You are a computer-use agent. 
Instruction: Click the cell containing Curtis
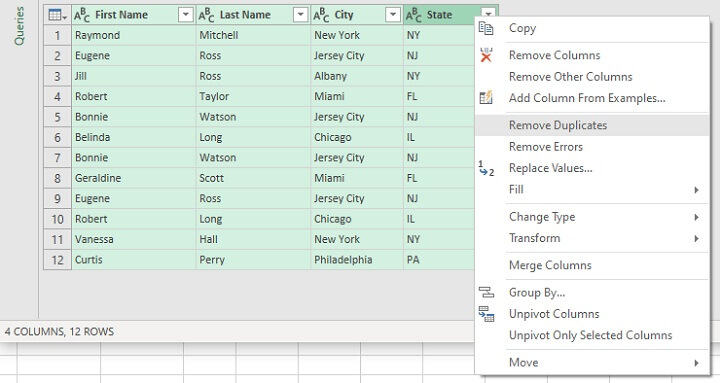134,260
